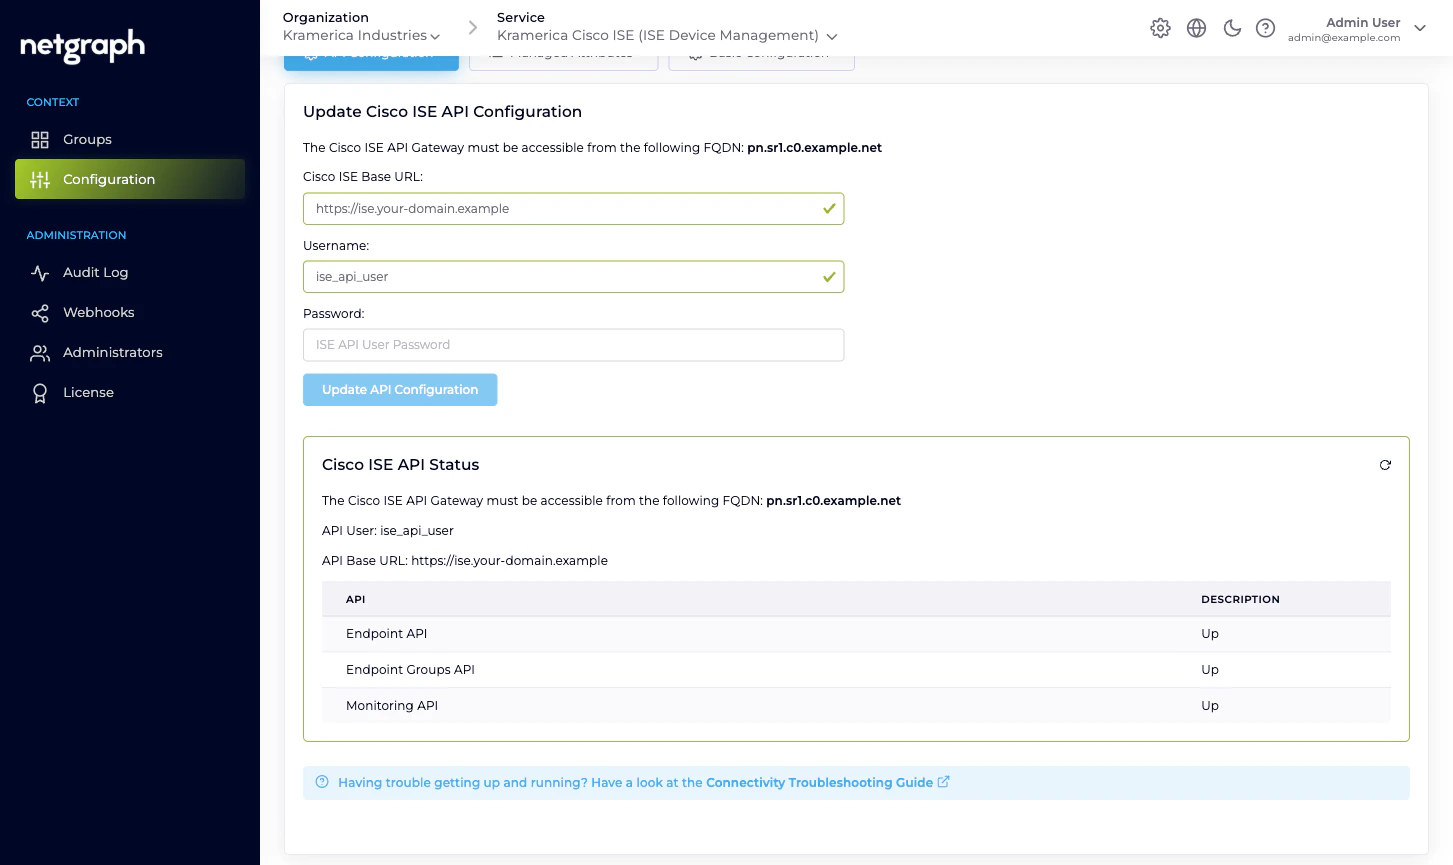
Task: Open the help question mark icon
Action: (1265, 28)
